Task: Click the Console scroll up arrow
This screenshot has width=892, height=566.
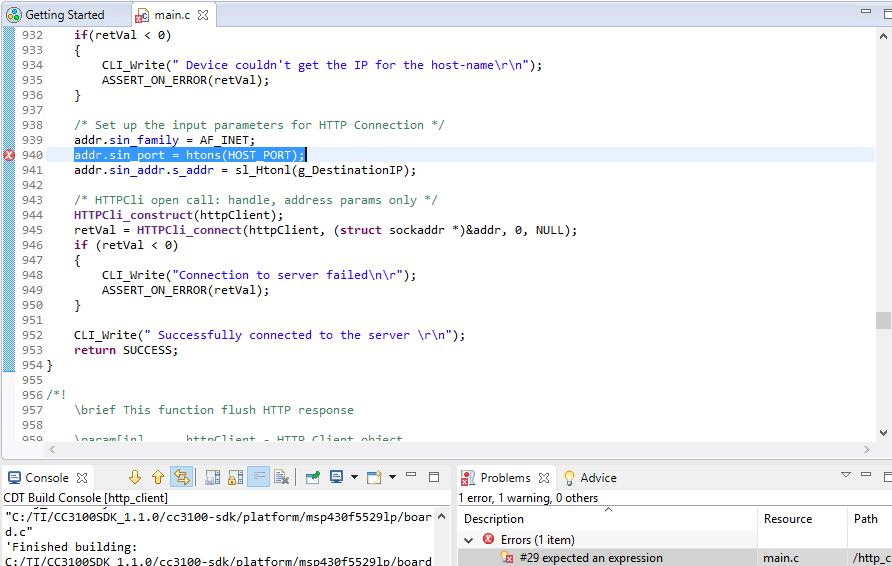Action: pos(441,517)
